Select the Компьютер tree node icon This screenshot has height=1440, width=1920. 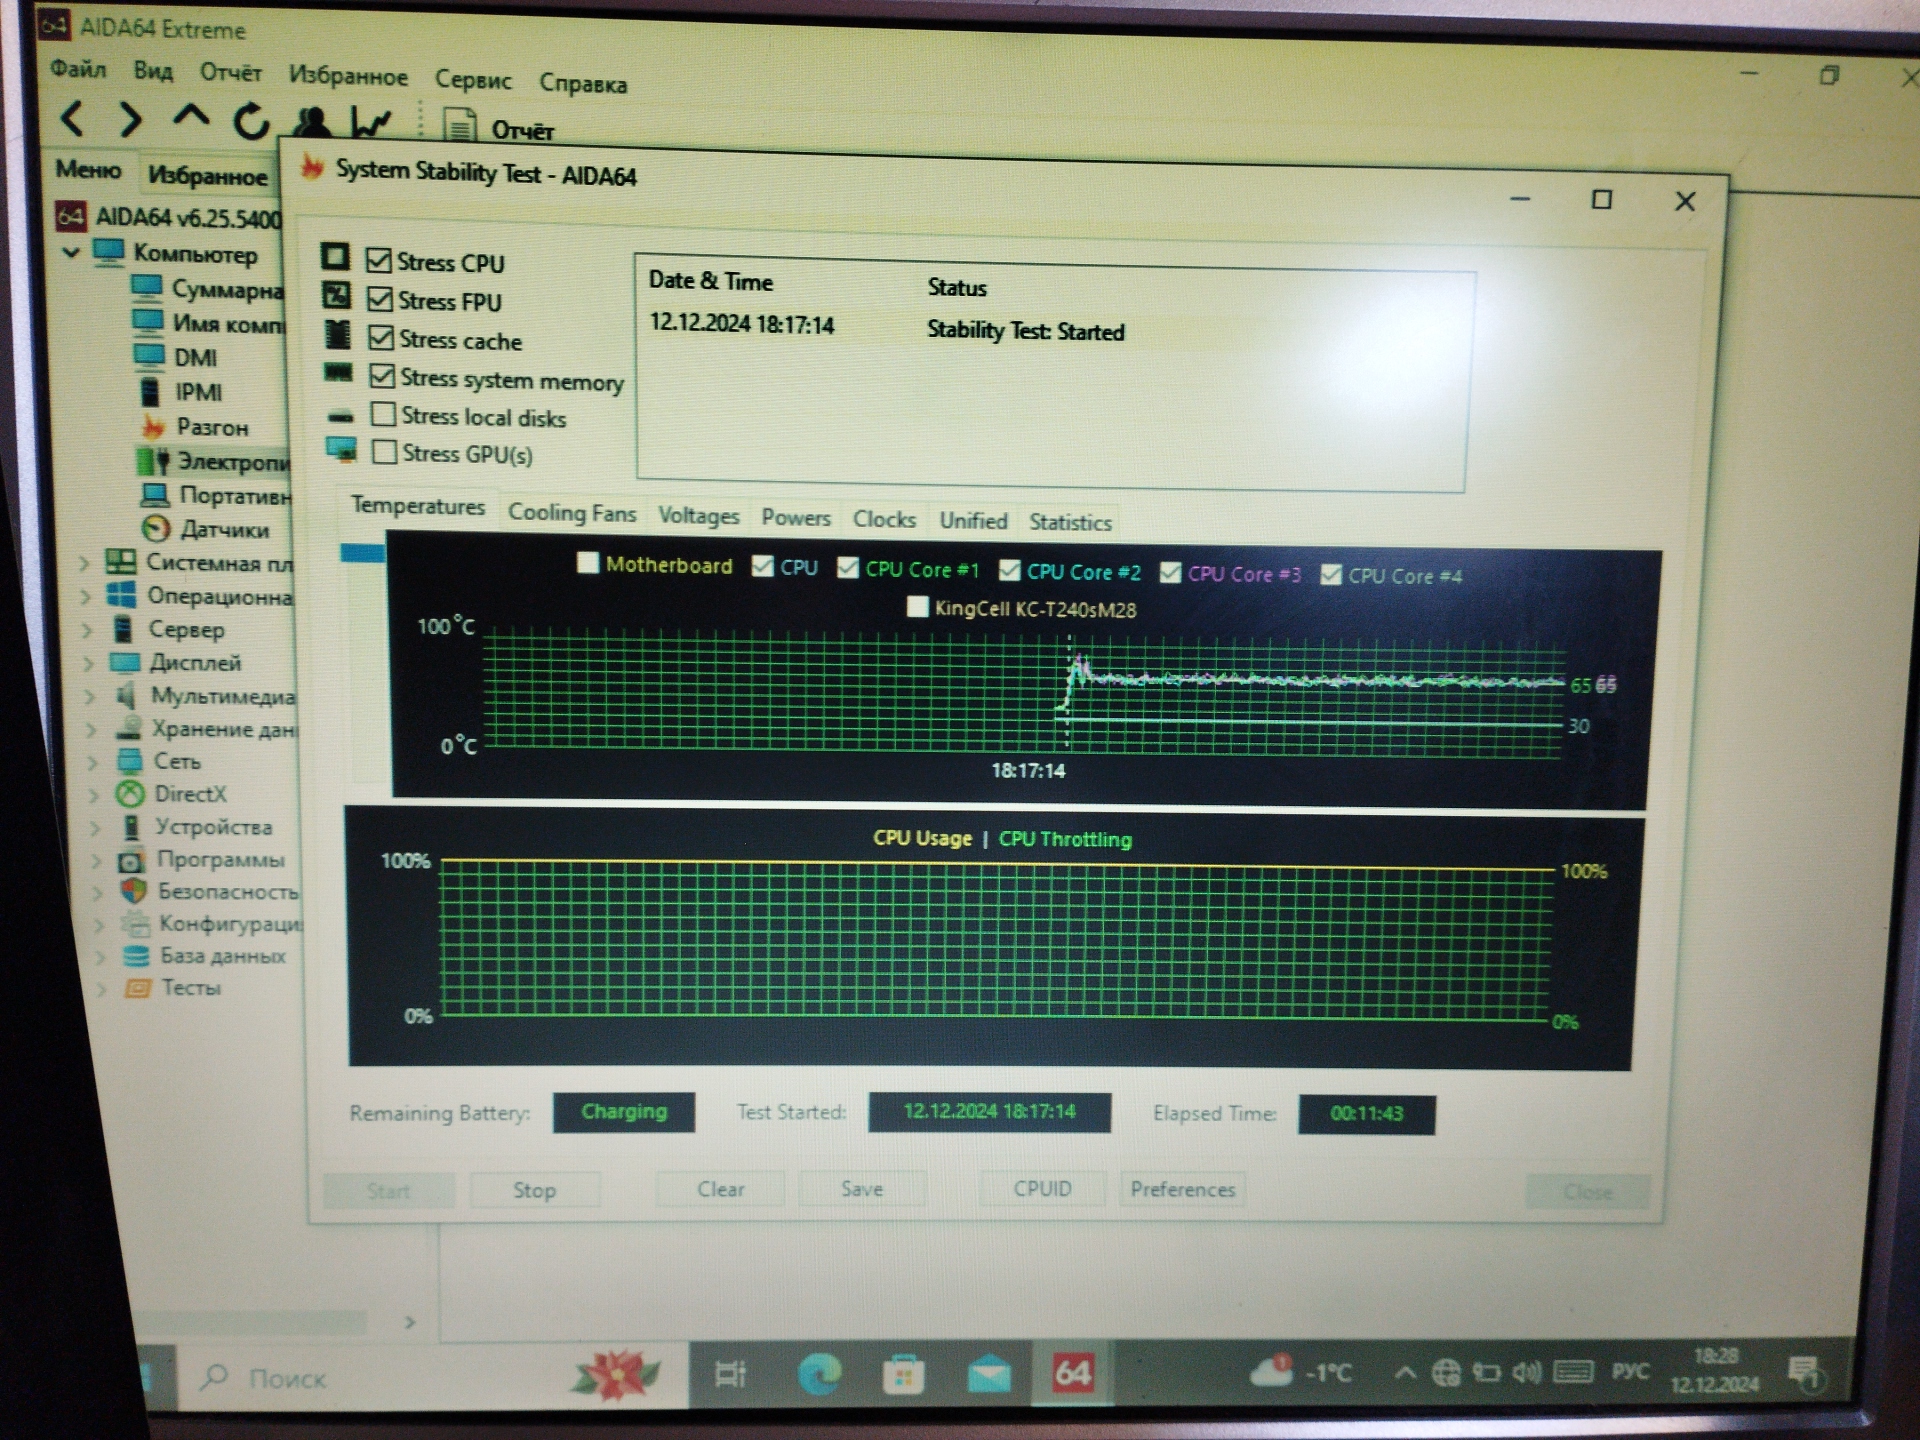point(109,251)
